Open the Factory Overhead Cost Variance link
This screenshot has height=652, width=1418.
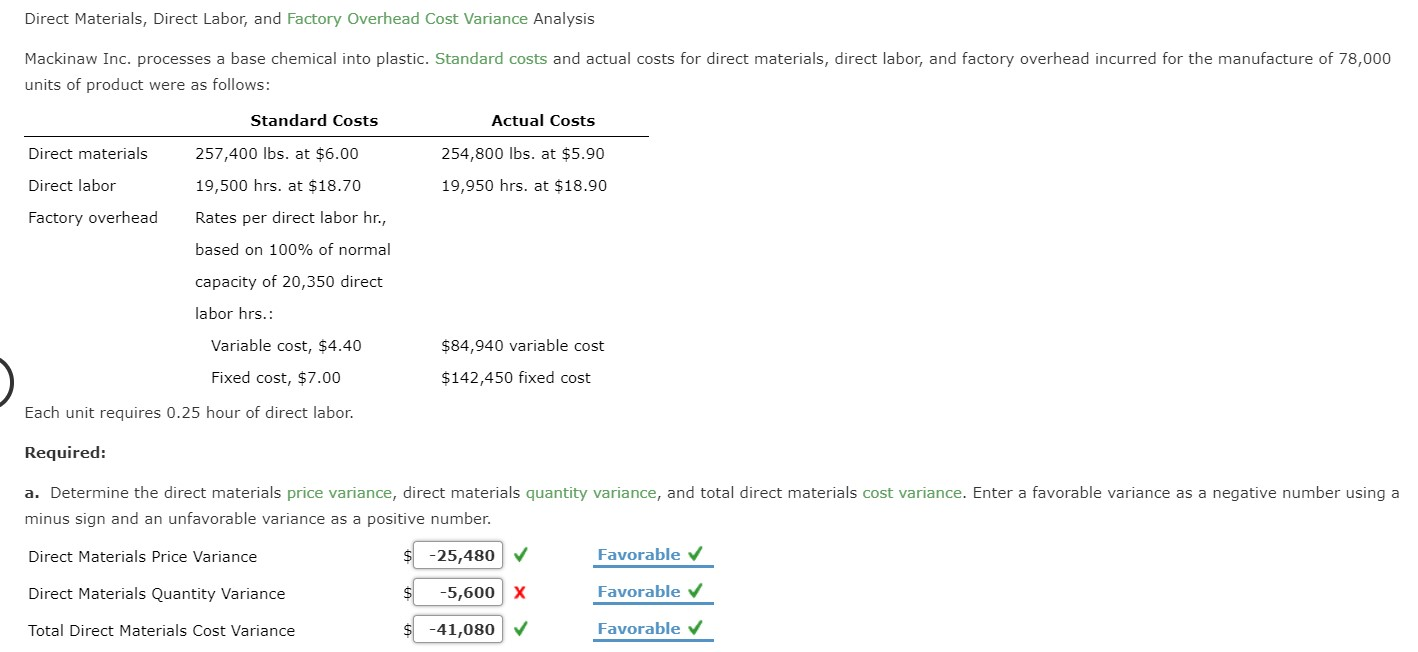click(407, 18)
